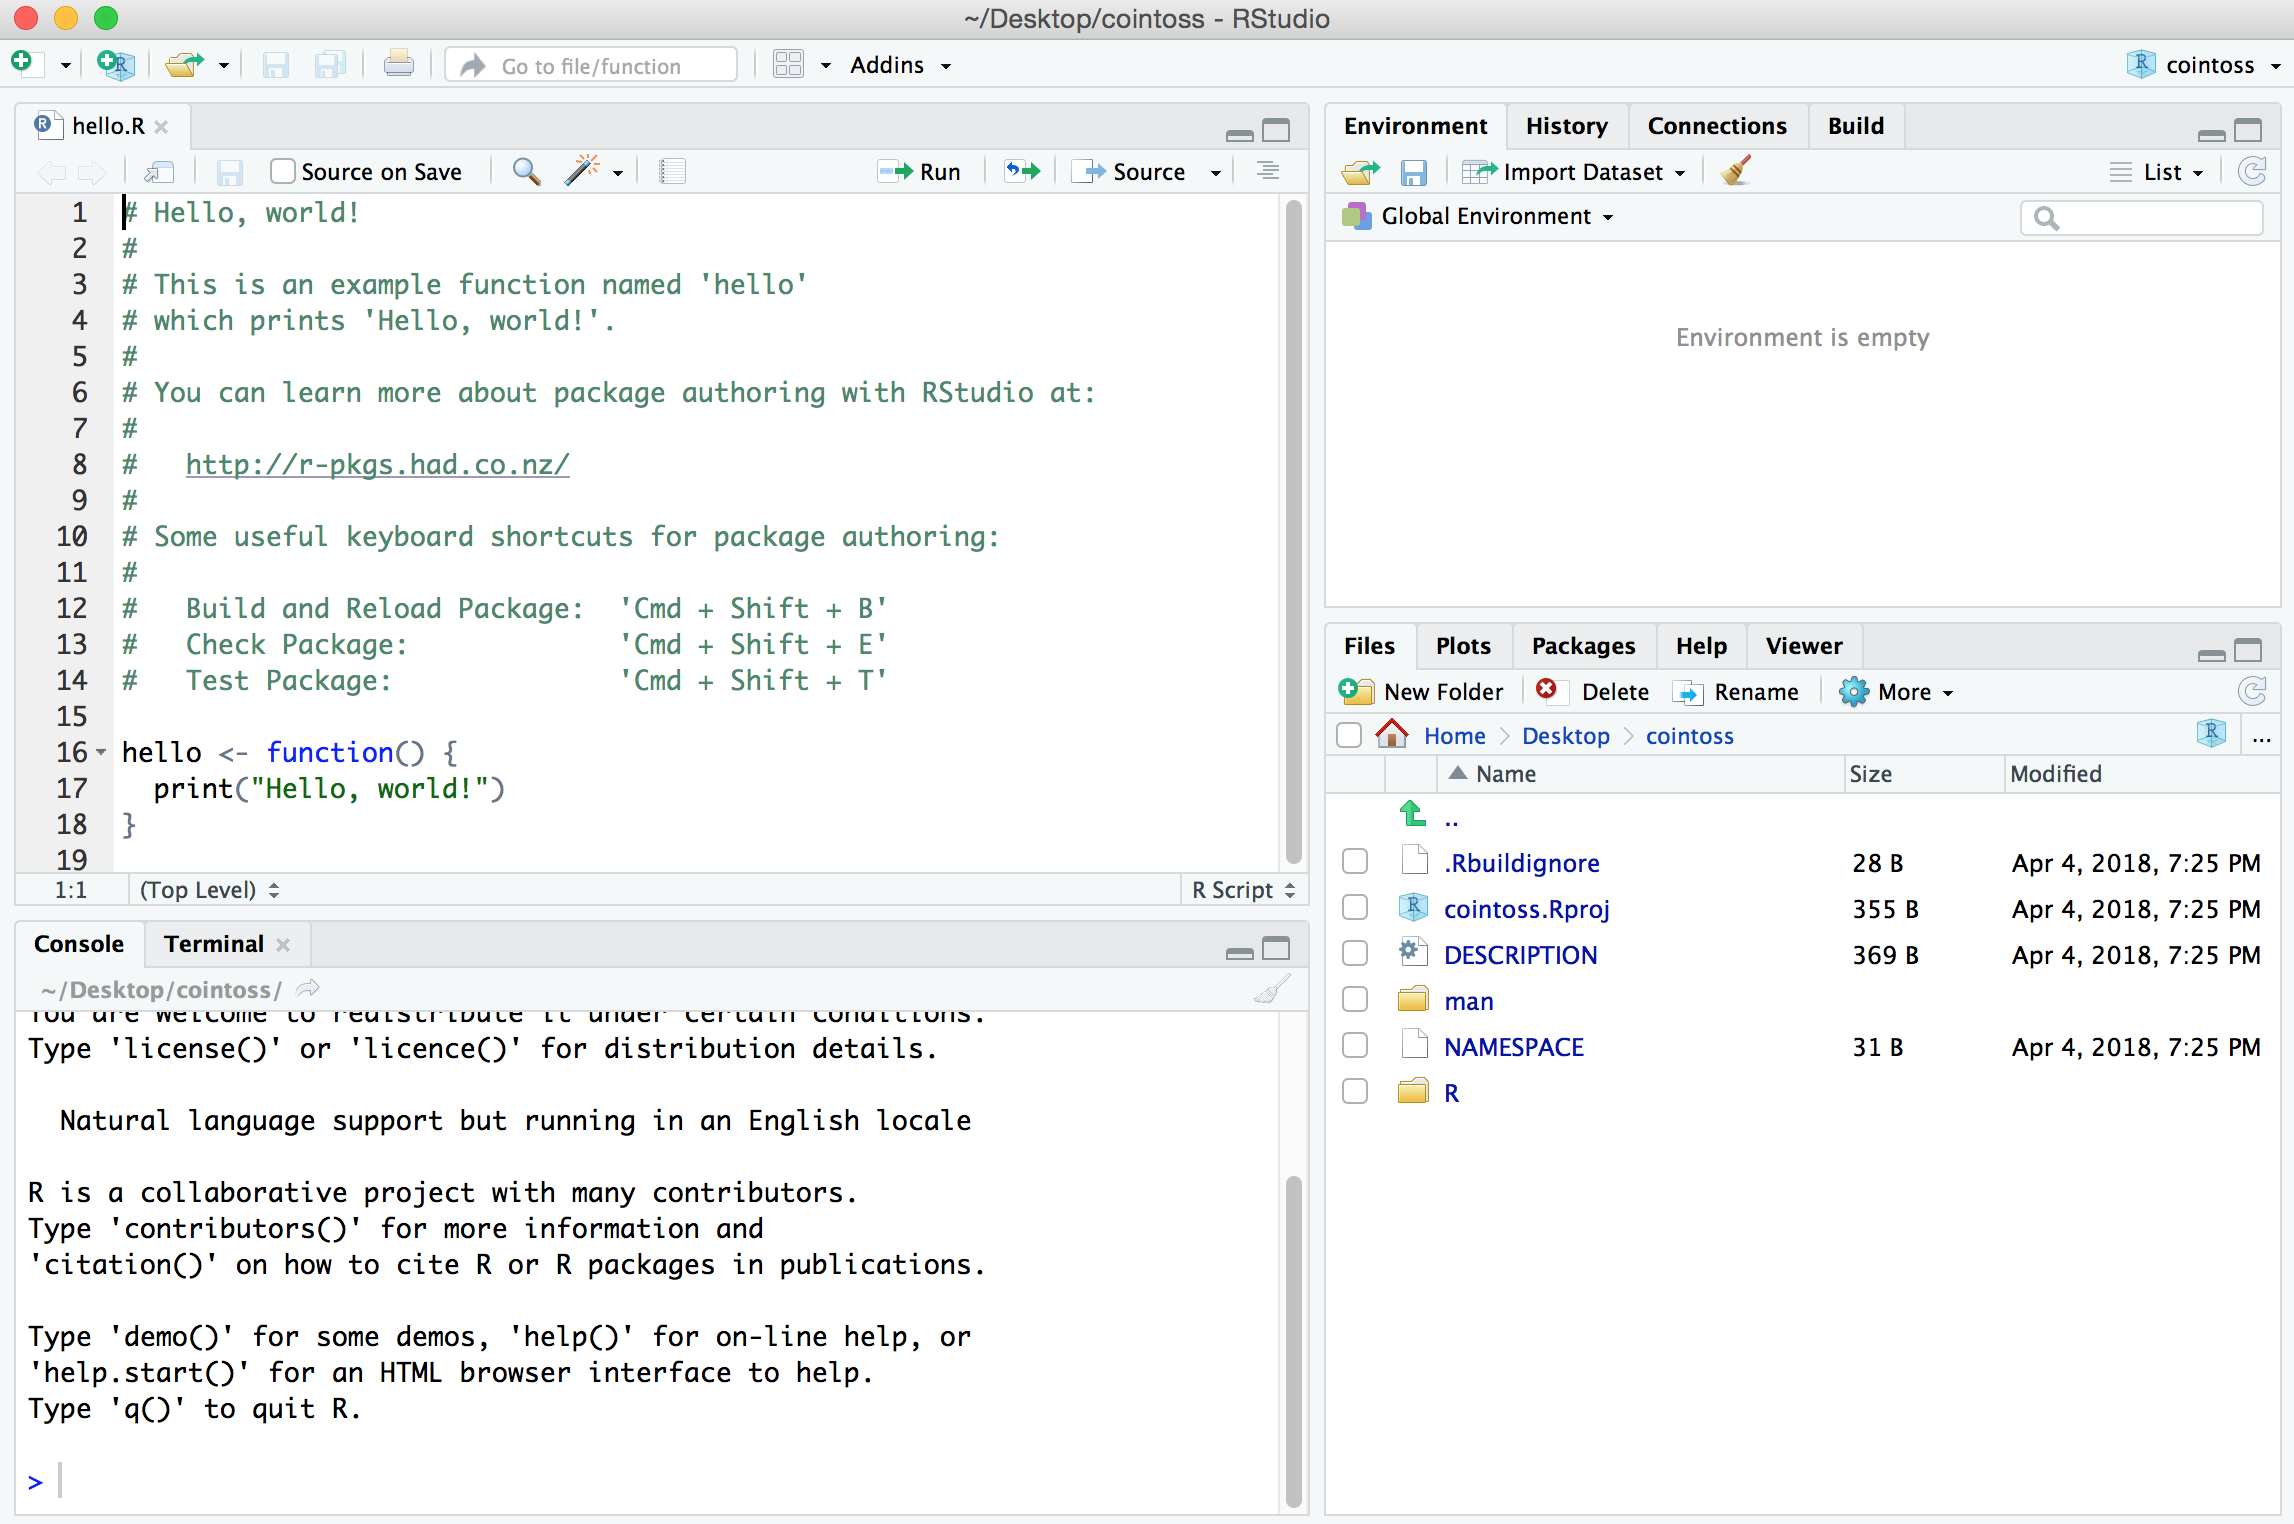Click the Re-run previous code region icon
Screen dimensions: 2294x1524
click(x=1022, y=172)
